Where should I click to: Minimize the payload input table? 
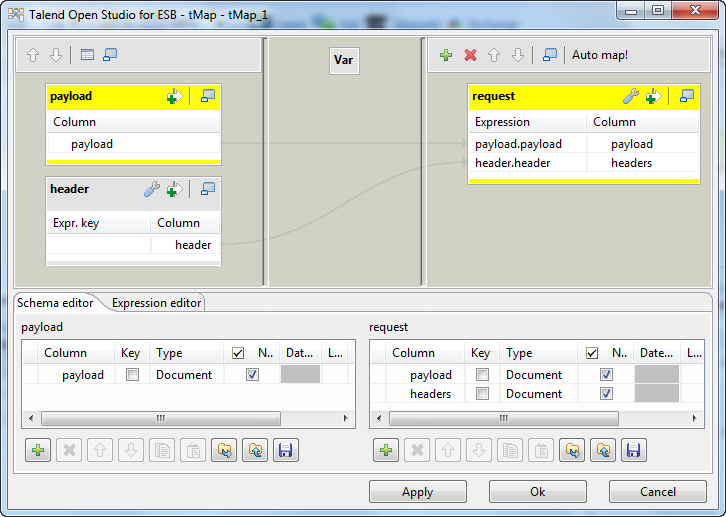[208, 96]
